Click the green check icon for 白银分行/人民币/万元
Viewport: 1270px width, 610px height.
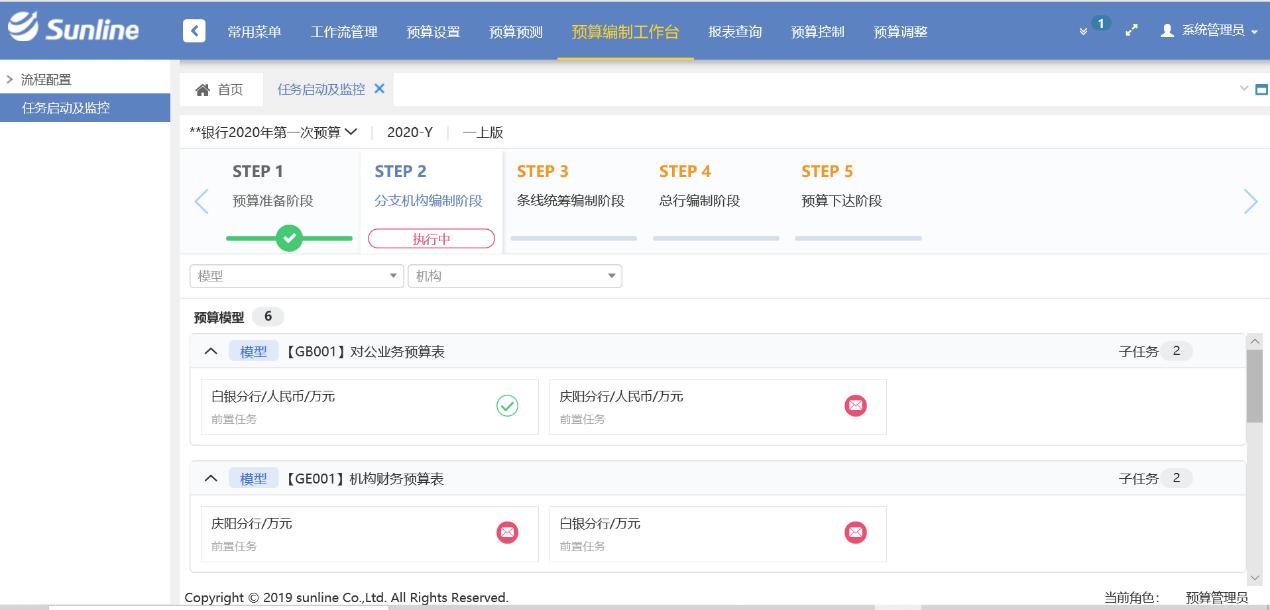tap(507, 406)
